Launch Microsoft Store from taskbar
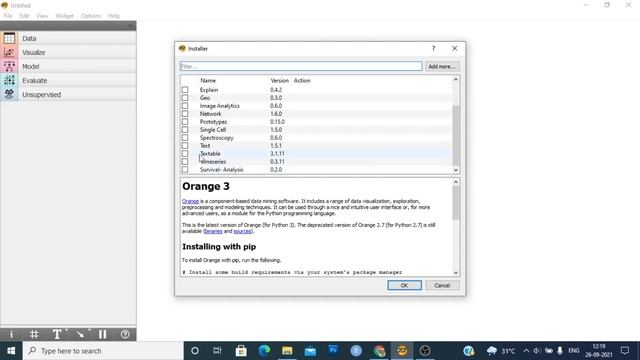The image size is (640, 360). tap(241, 351)
